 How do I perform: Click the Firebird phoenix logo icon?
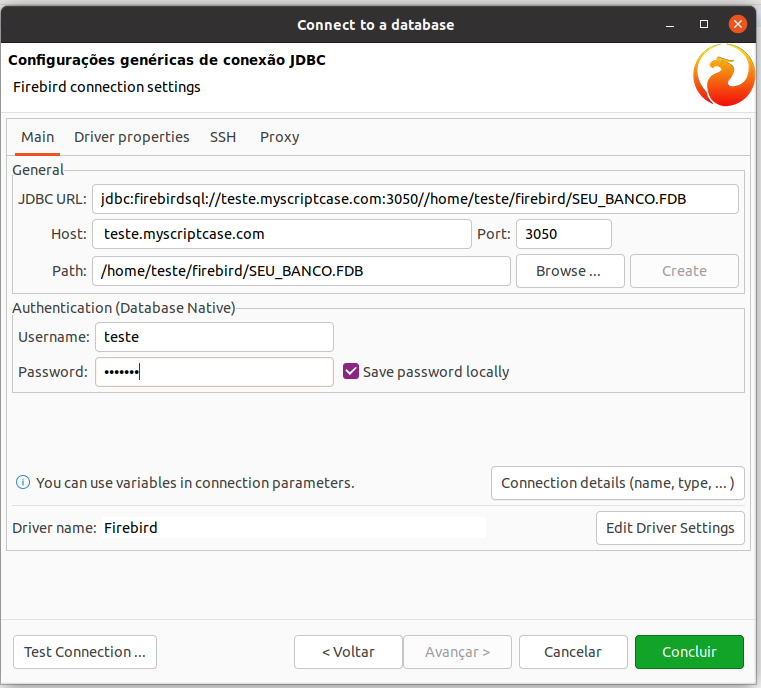tap(724, 75)
